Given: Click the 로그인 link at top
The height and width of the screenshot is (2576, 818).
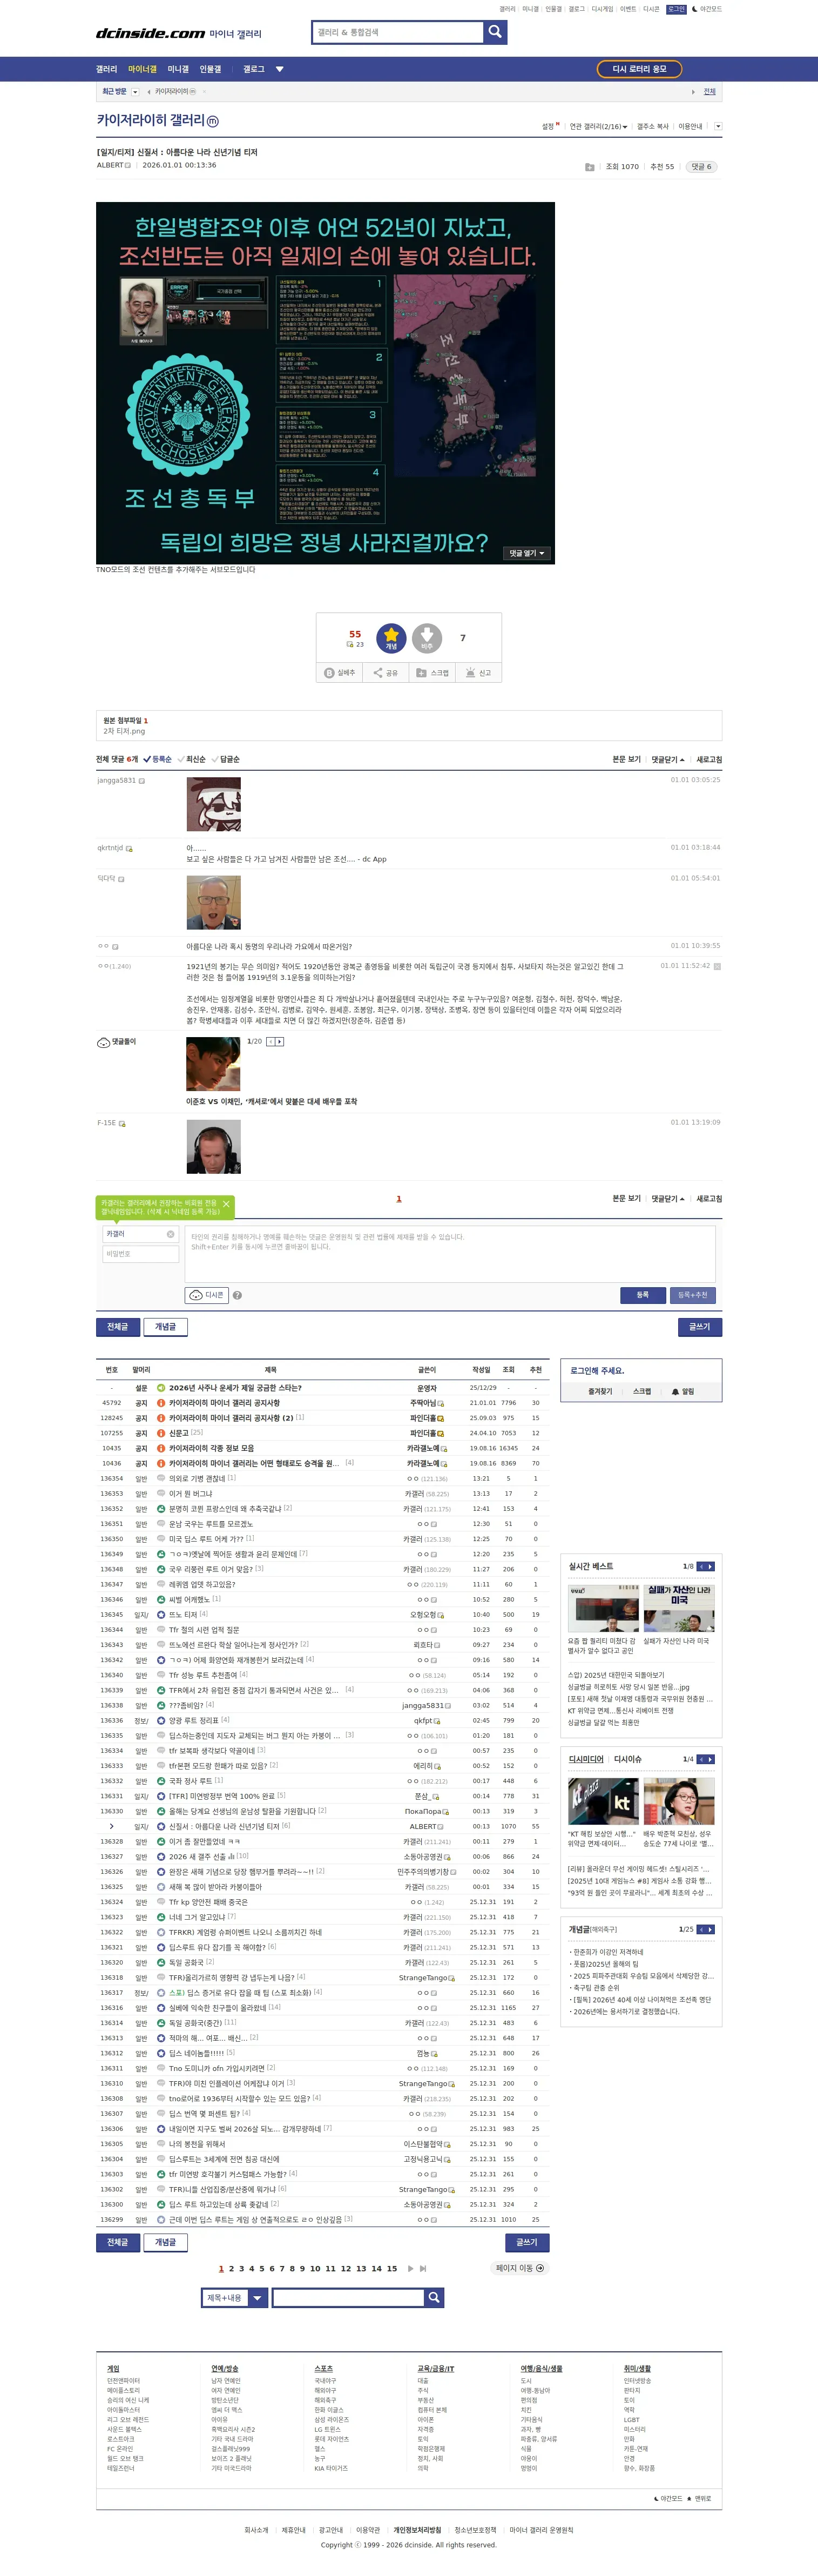Looking at the screenshot, I should click(676, 9).
